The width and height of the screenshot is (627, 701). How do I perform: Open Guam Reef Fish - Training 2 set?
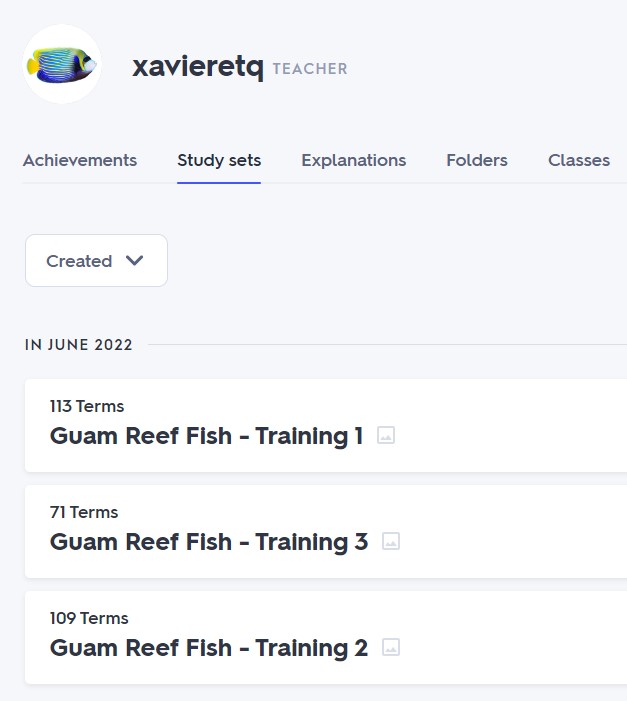[209, 648]
